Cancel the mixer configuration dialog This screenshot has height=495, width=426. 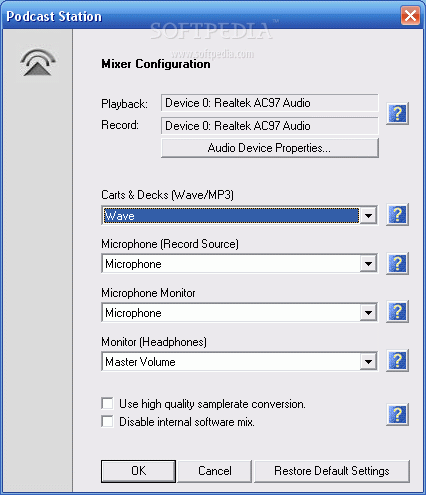coord(215,471)
